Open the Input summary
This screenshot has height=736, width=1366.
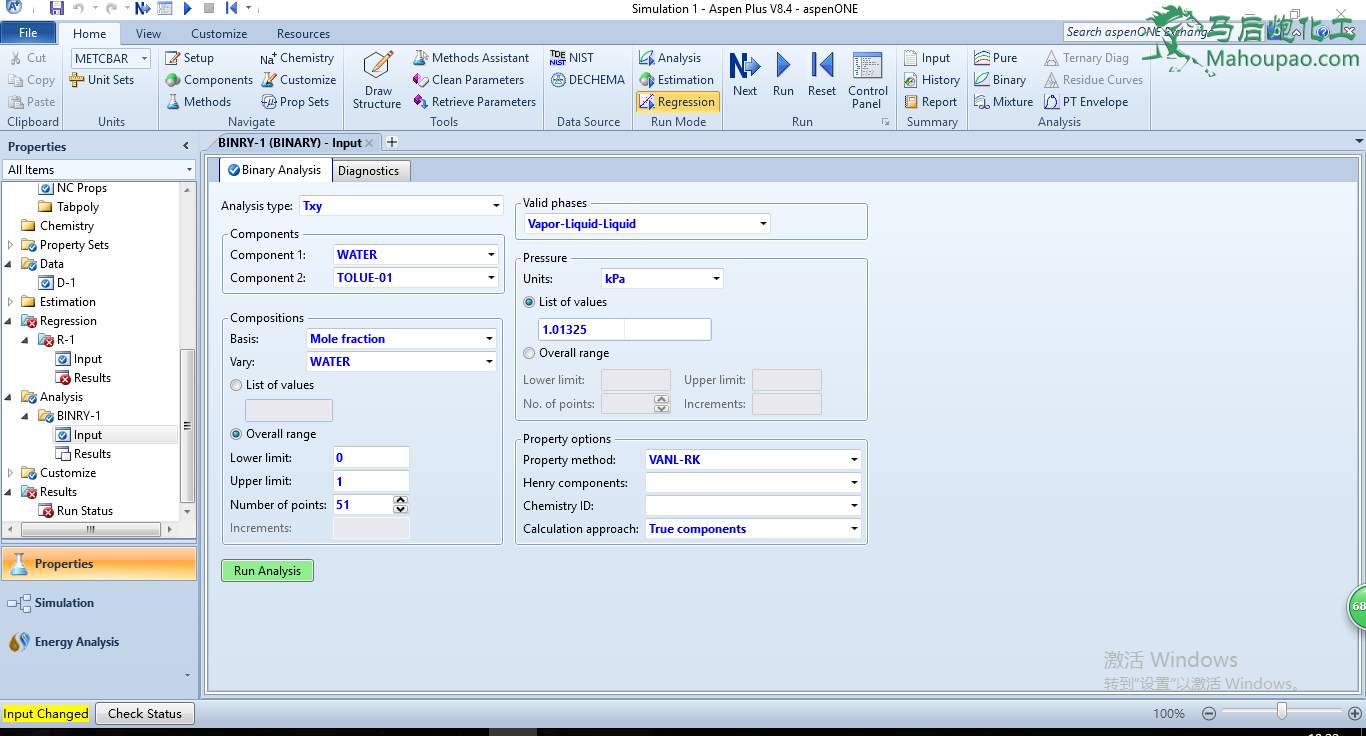coord(926,58)
